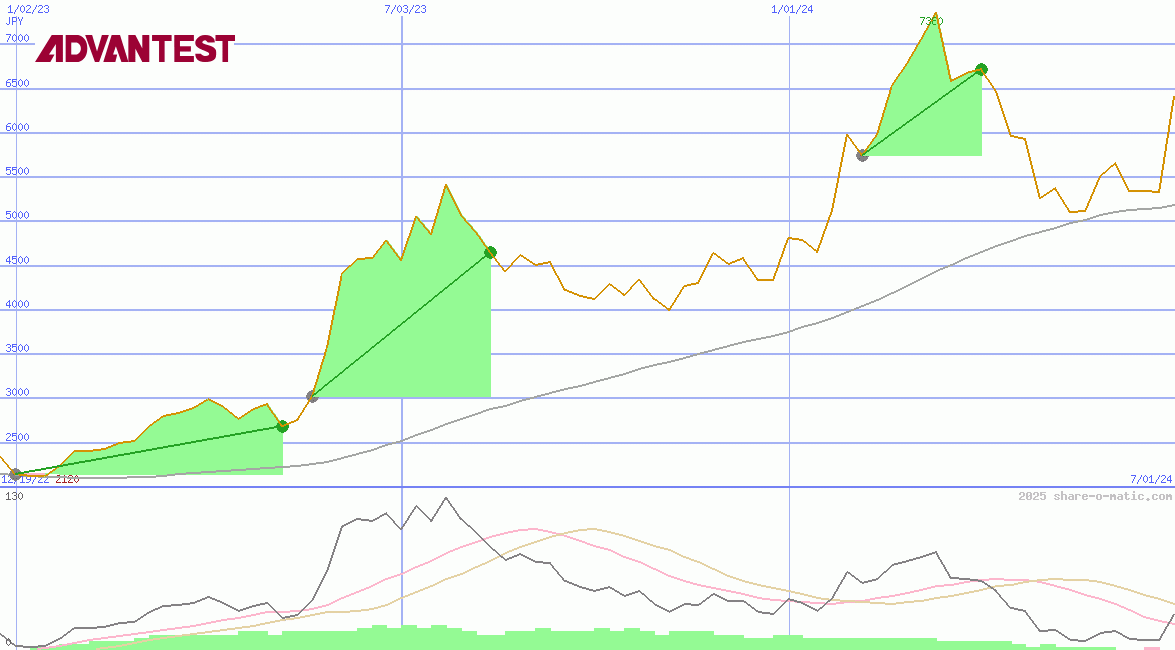Click the 1/02/23 start date label
Image resolution: width=1175 pixels, height=650 pixels.
click(x=28, y=9)
